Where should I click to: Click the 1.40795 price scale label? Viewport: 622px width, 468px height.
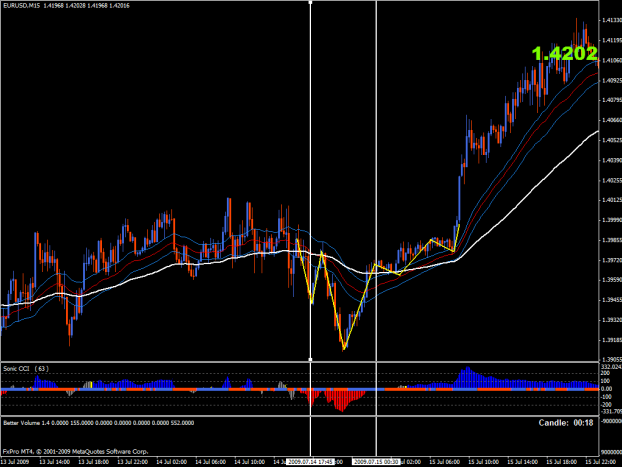[x=612, y=100]
